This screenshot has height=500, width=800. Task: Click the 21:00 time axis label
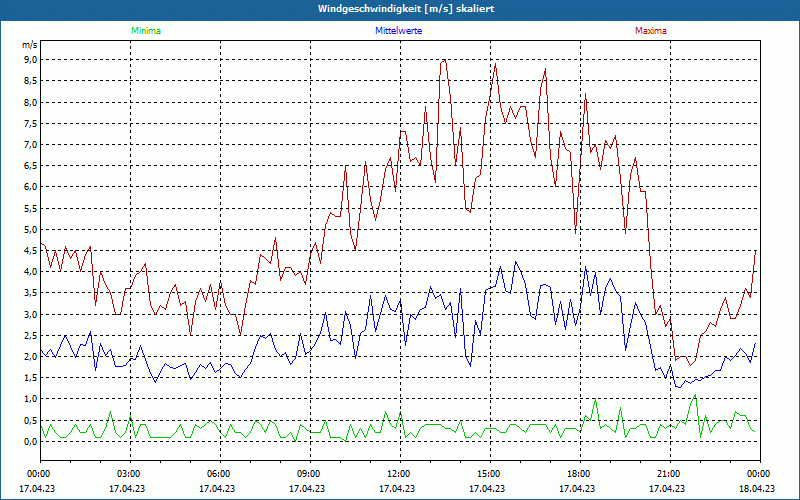[x=670, y=474]
